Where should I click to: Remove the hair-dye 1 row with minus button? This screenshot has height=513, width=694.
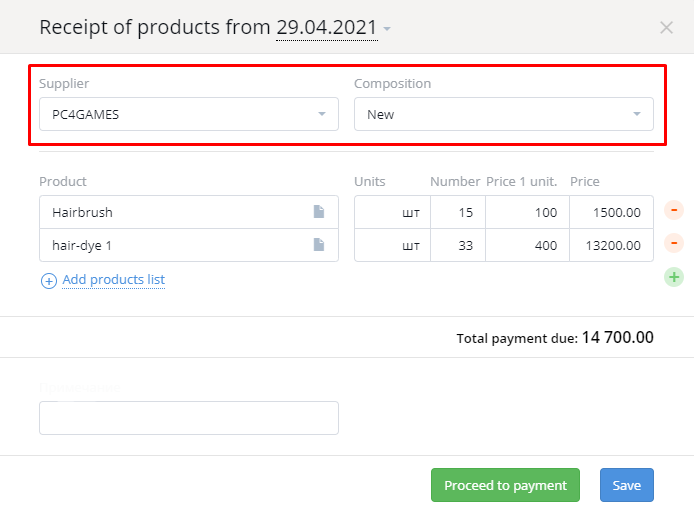674,243
